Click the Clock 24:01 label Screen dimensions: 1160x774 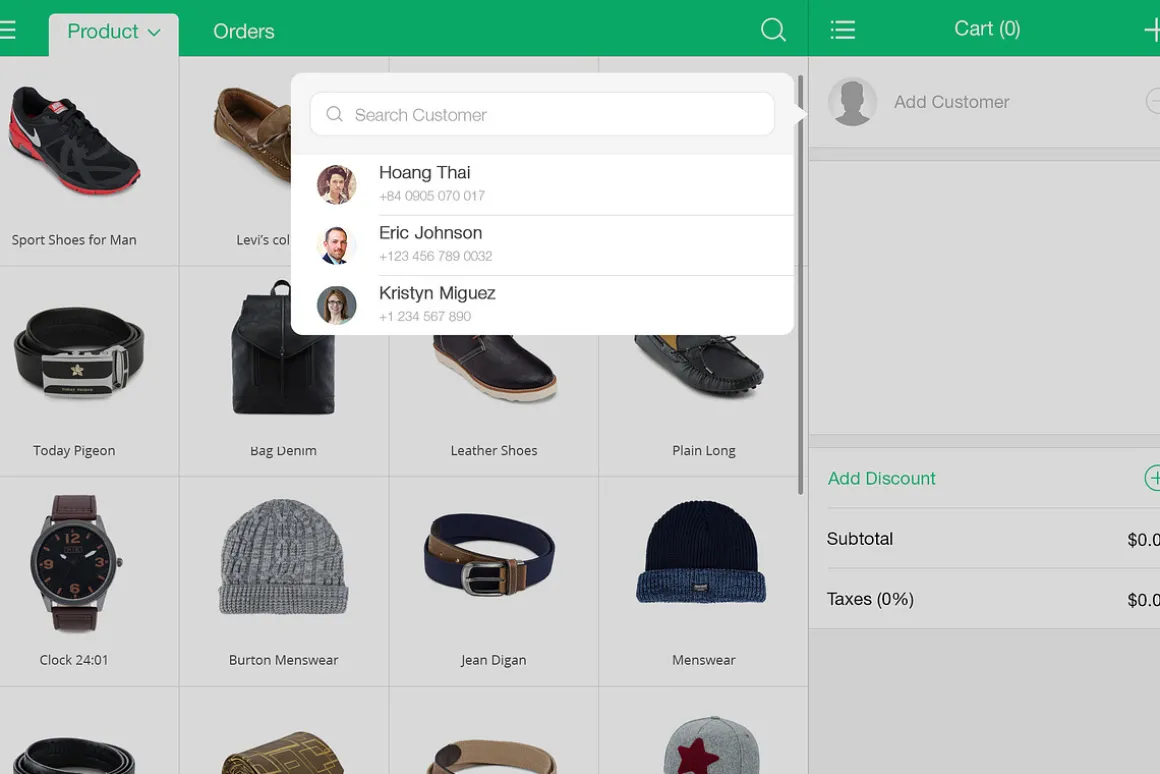coord(74,660)
